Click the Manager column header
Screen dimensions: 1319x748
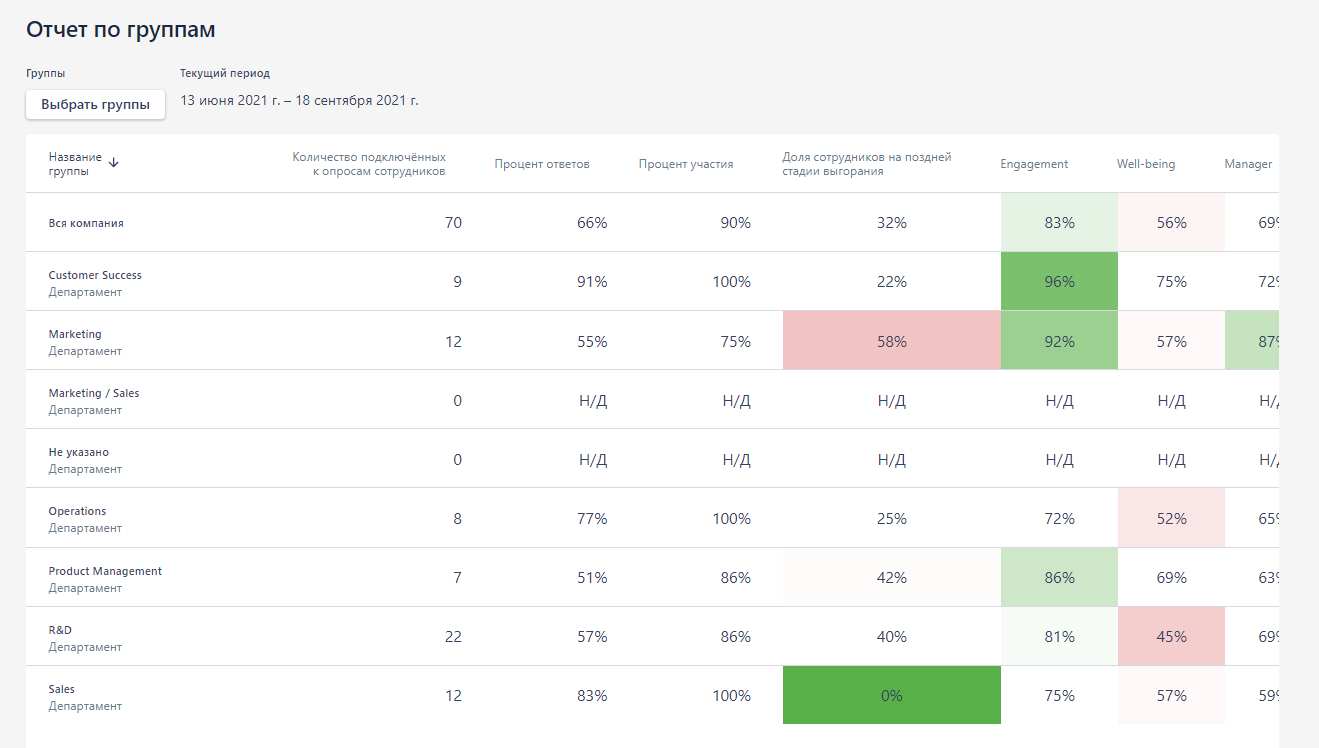point(1248,164)
